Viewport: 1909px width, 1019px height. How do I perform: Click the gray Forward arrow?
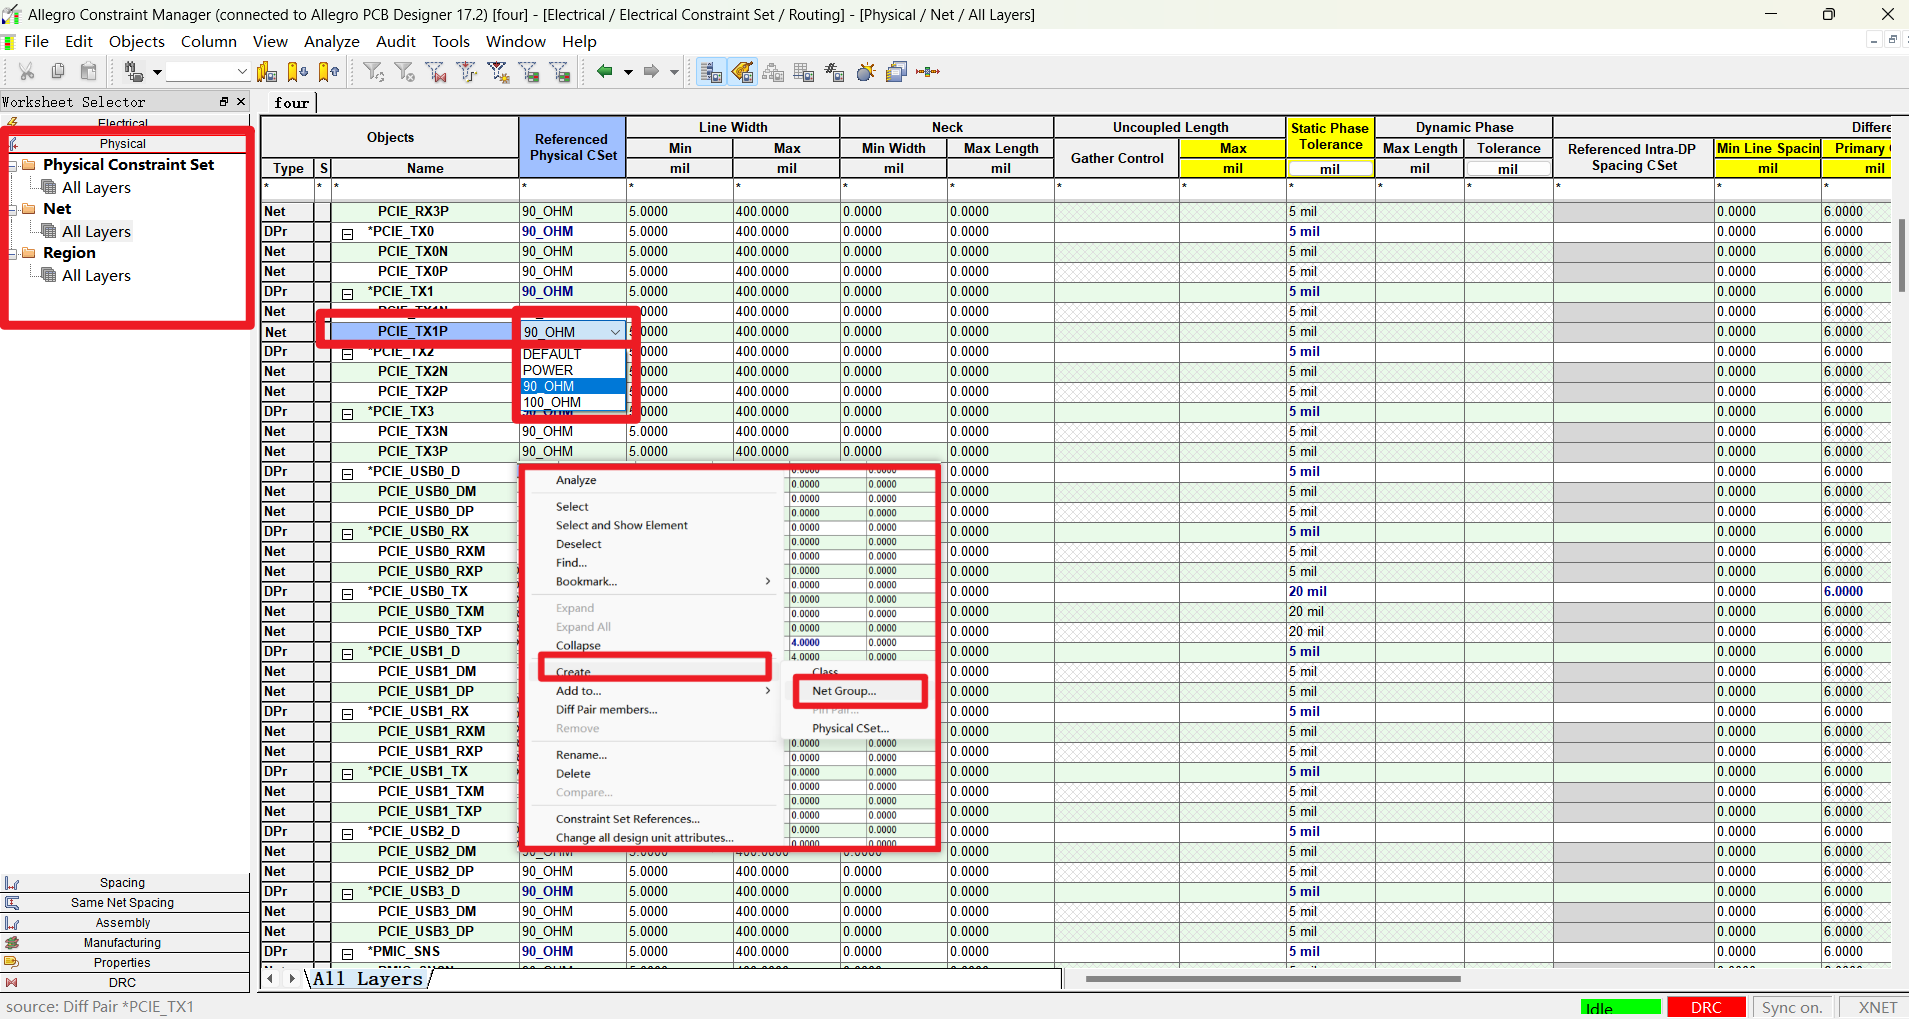pyautogui.click(x=651, y=71)
